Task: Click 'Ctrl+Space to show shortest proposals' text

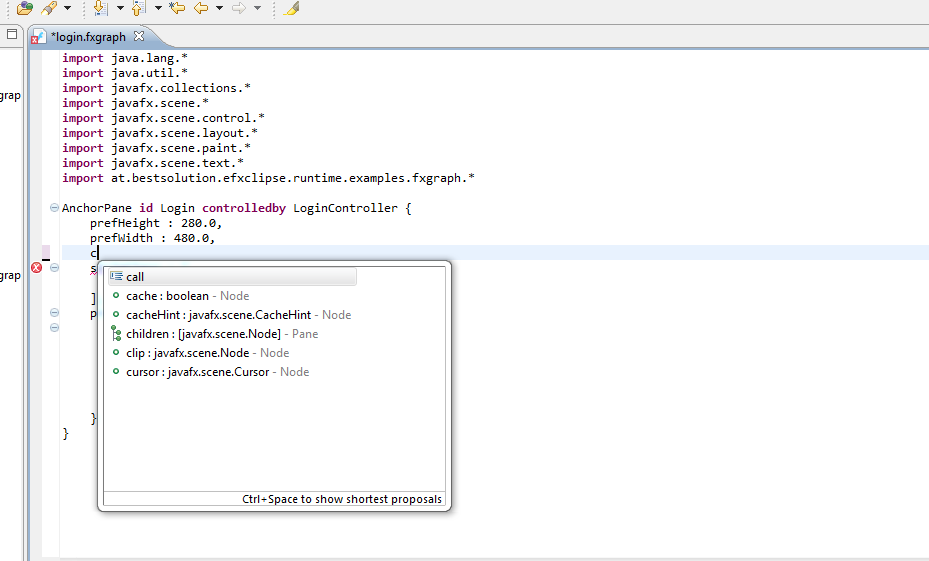Action: coord(342,499)
